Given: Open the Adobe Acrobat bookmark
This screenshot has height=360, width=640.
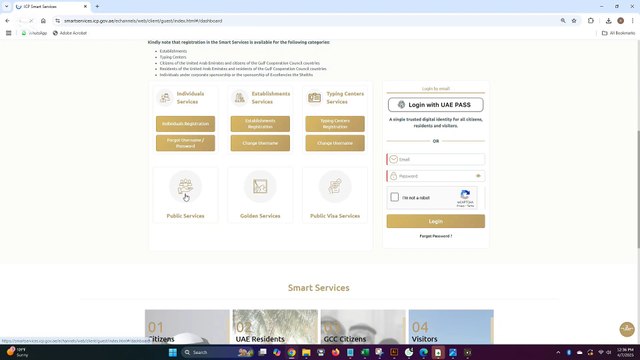Looking at the screenshot, I should click(x=70, y=33).
